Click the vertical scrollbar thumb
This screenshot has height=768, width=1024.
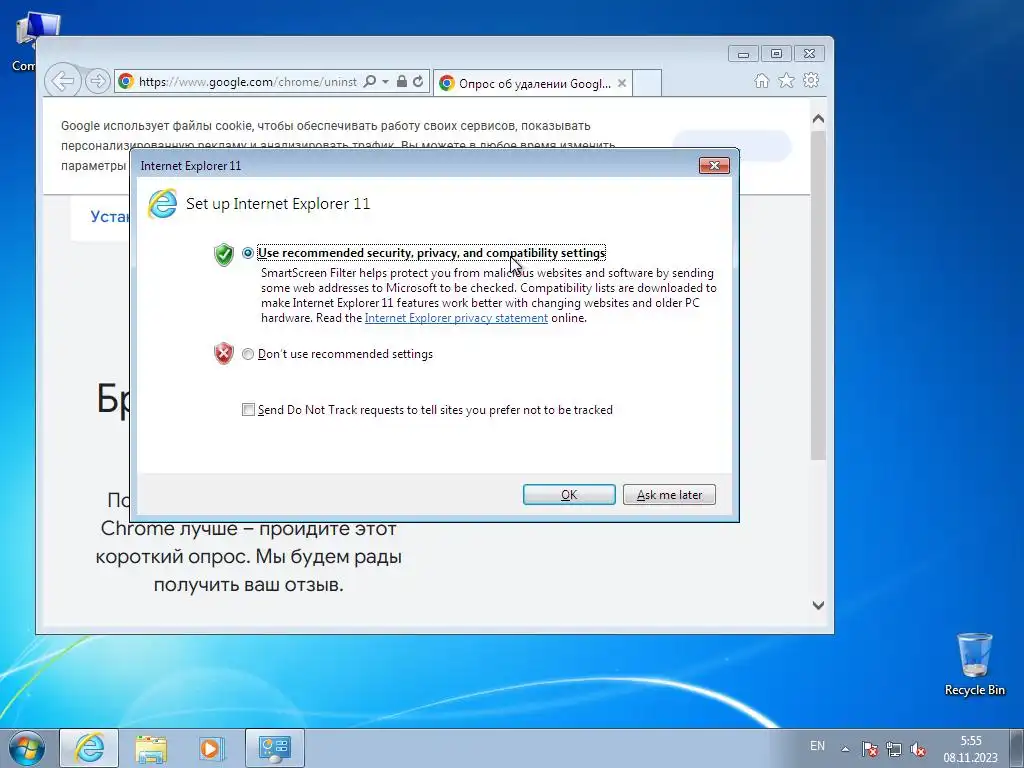click(818, 295)
